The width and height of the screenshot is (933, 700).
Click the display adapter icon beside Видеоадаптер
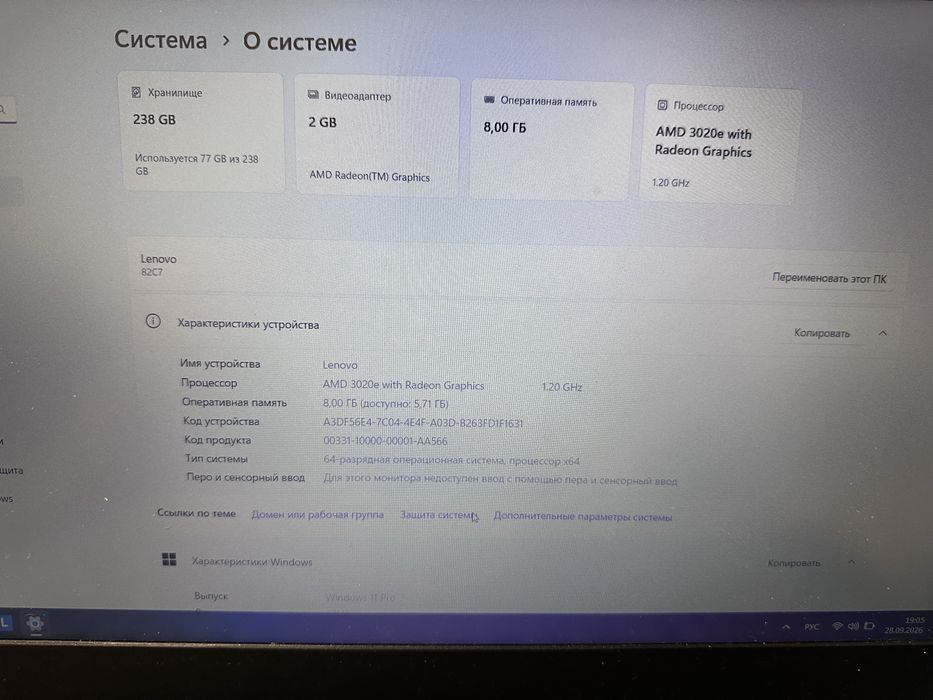313,95
